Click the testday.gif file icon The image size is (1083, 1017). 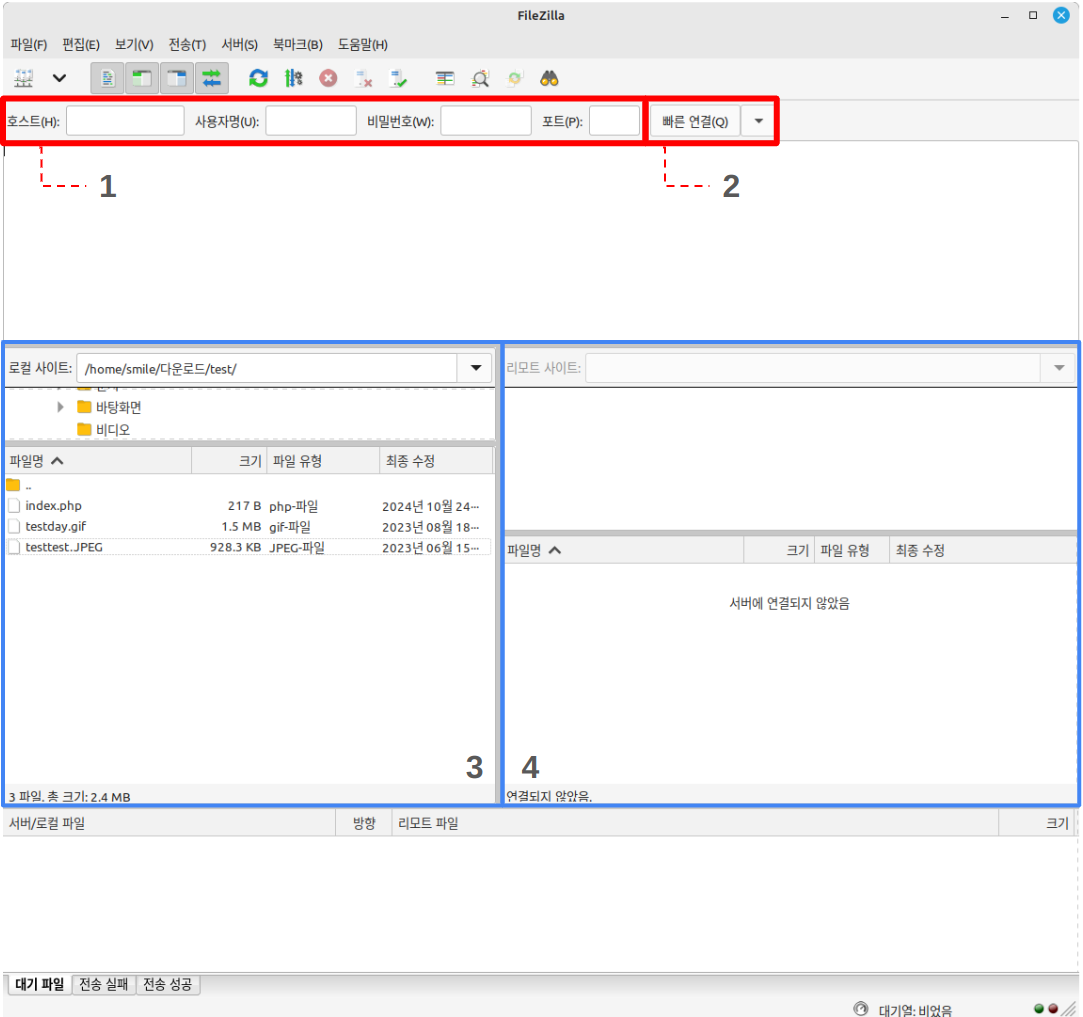click(x=14, y=526)
